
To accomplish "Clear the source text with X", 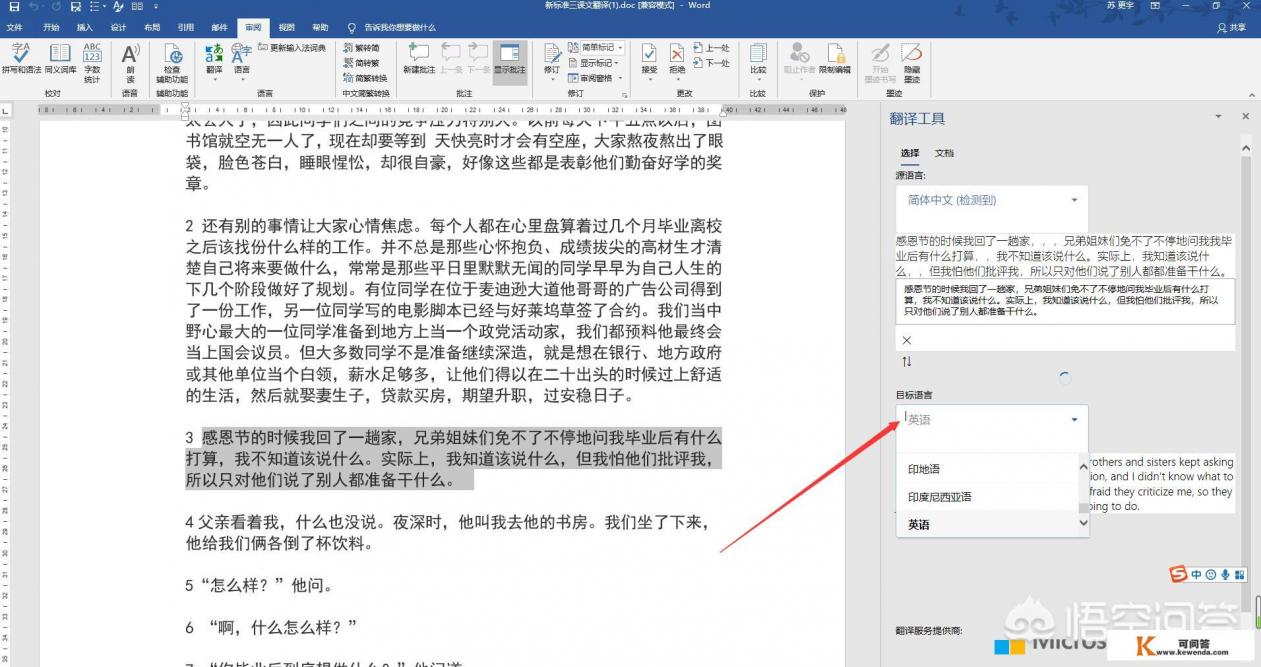I will [907, 340].
